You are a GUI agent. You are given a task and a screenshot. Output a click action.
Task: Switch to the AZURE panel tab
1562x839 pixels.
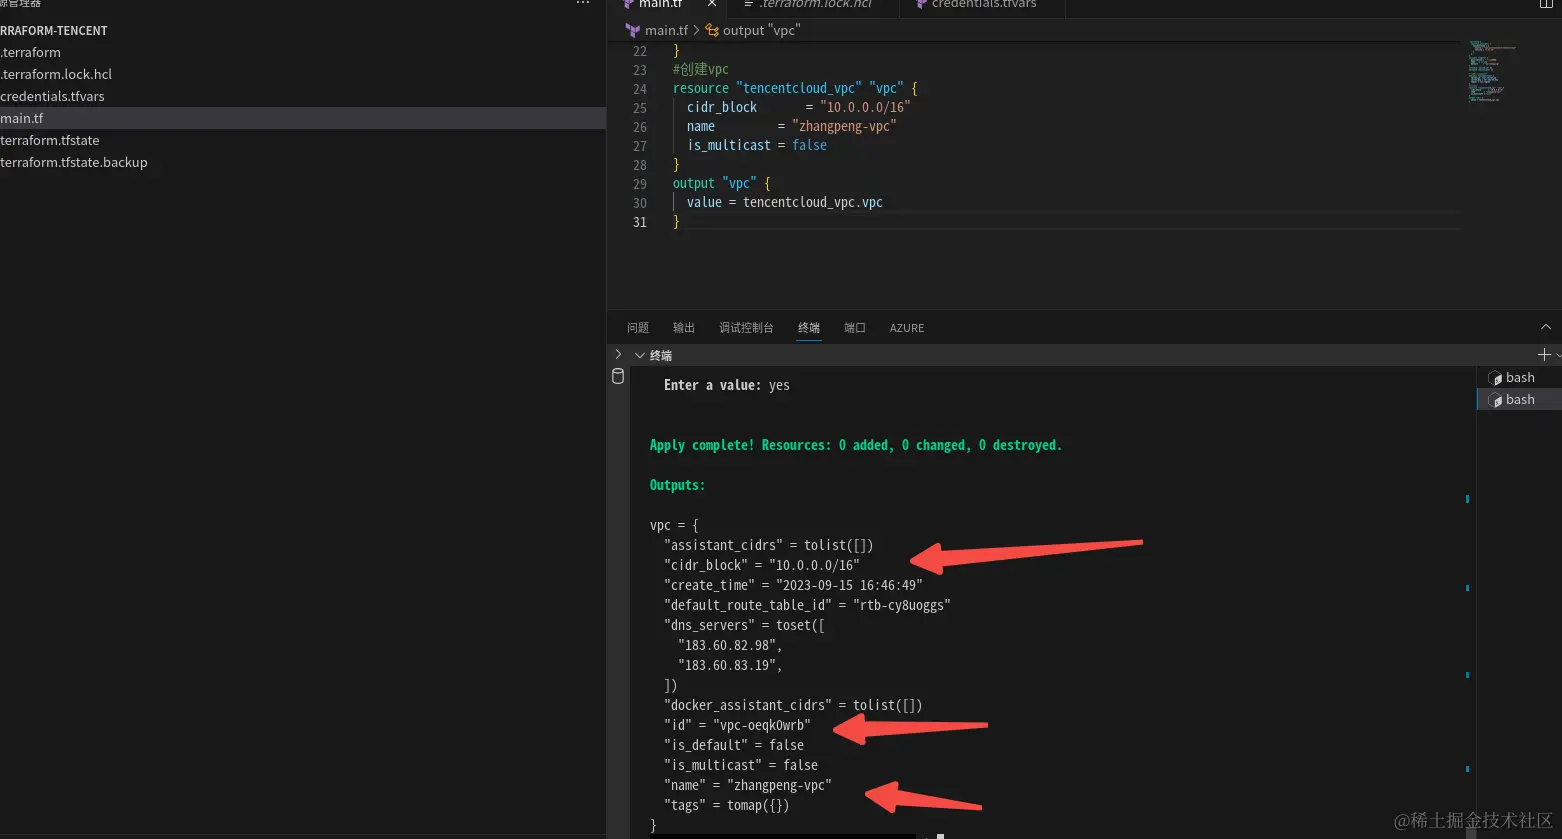click(x=907, y=328)
